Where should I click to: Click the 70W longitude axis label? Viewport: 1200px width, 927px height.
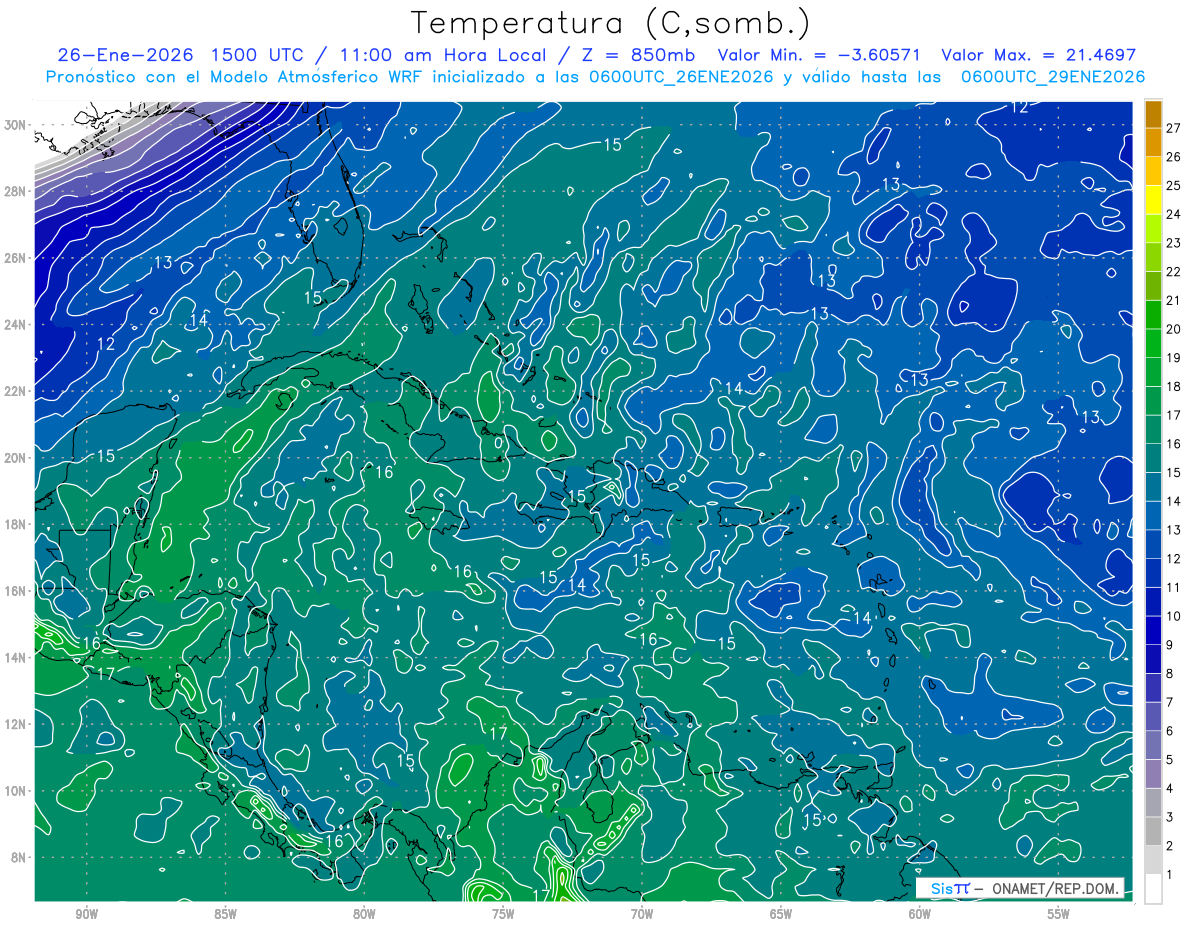[642, 914]
